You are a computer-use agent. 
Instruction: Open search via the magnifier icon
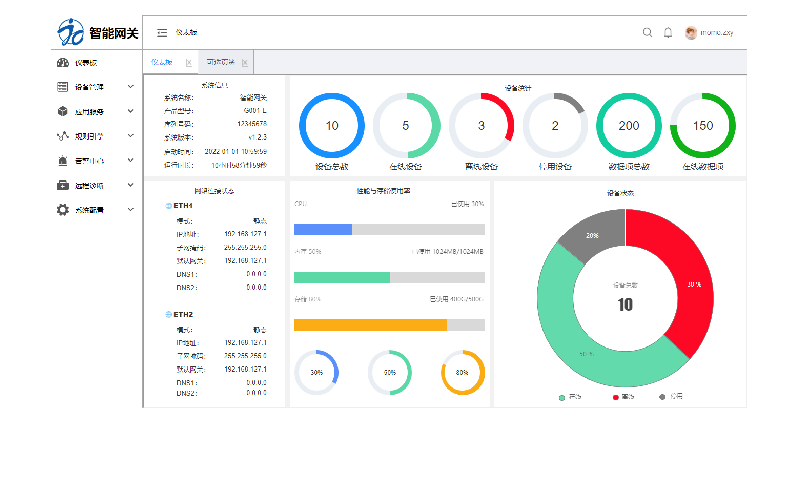coord(647,33)
